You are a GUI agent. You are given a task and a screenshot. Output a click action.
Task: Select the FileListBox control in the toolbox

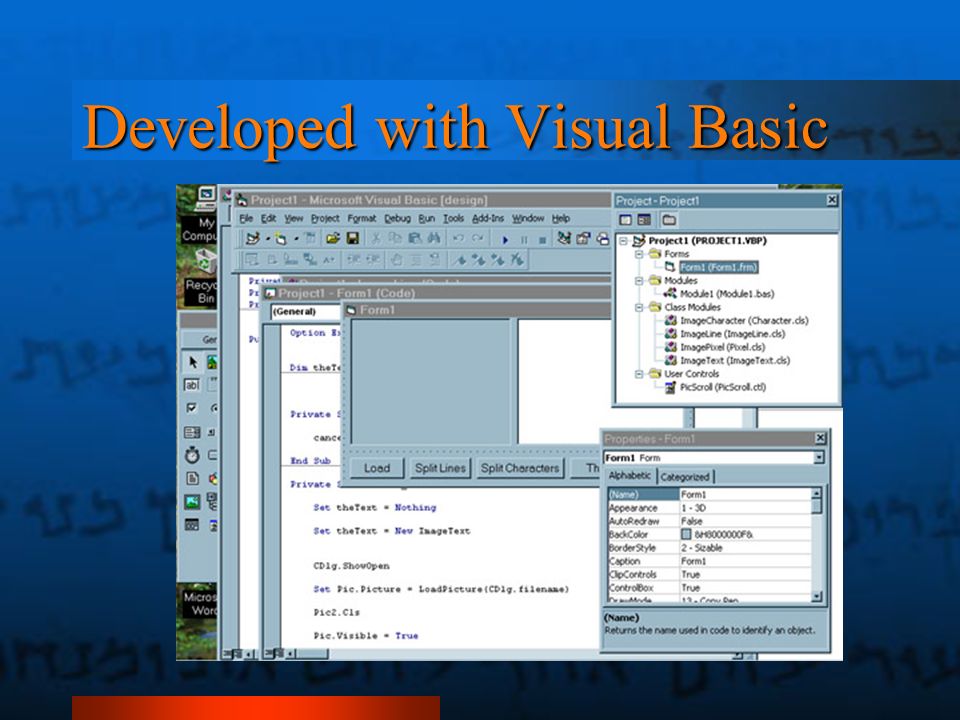pyautogui.click(x=192, y=478)
